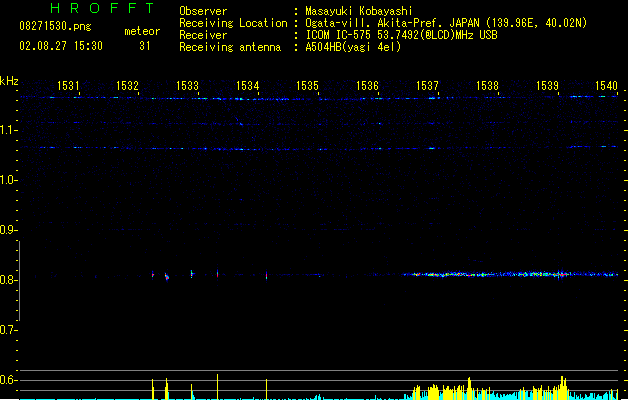Click the HROFFT title text
The height and width of the screenshot is (400, 629).
[103, 8]
